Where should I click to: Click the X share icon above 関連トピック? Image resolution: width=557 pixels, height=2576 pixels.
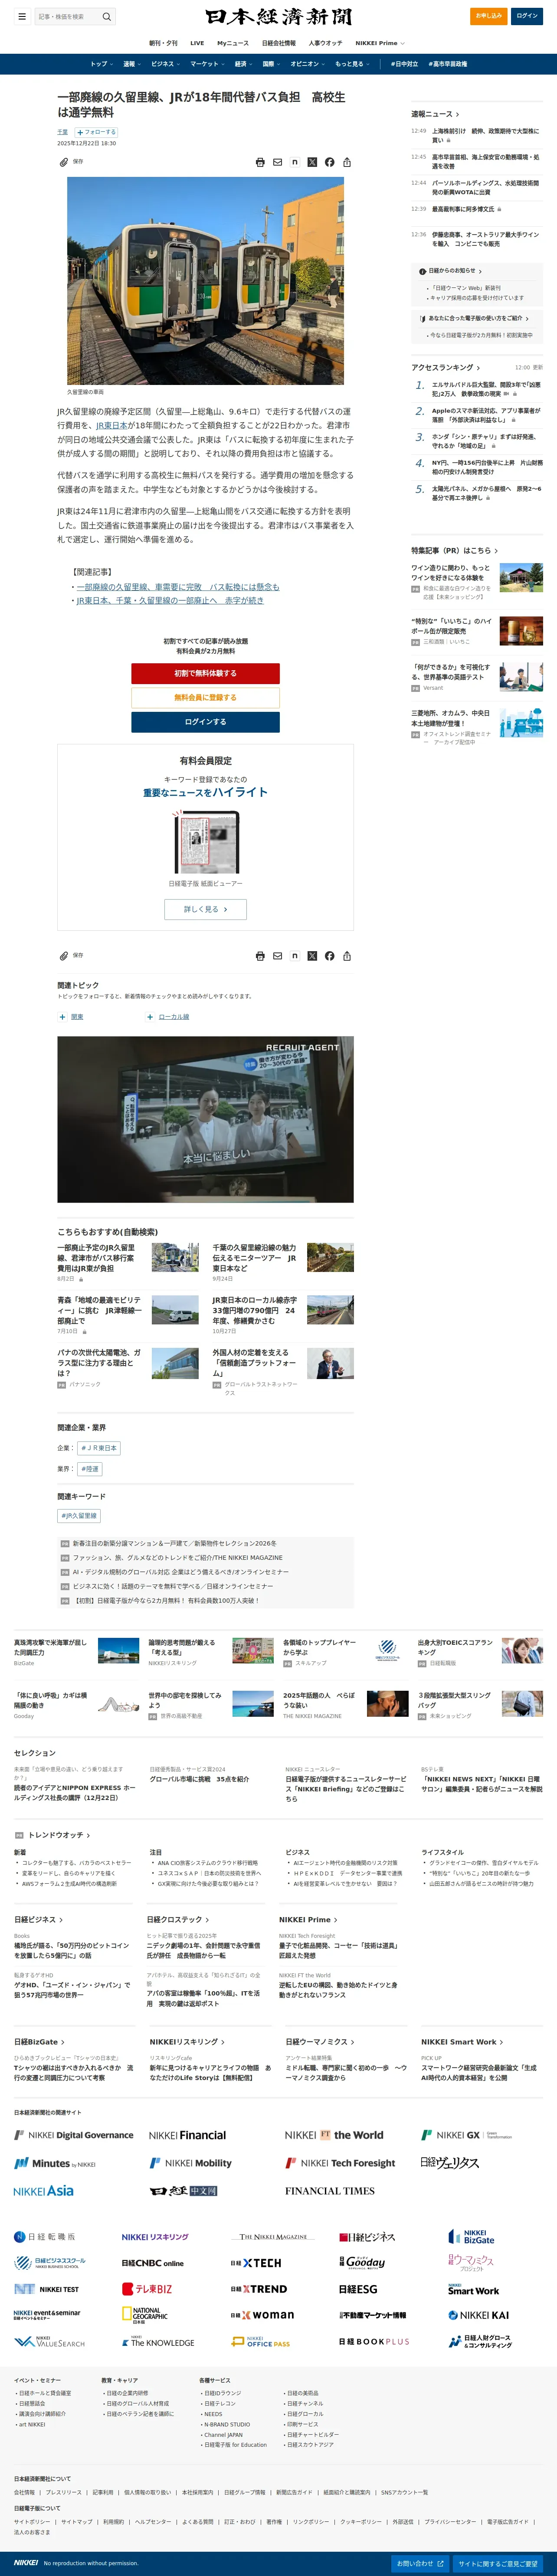(x=312, y=955)
